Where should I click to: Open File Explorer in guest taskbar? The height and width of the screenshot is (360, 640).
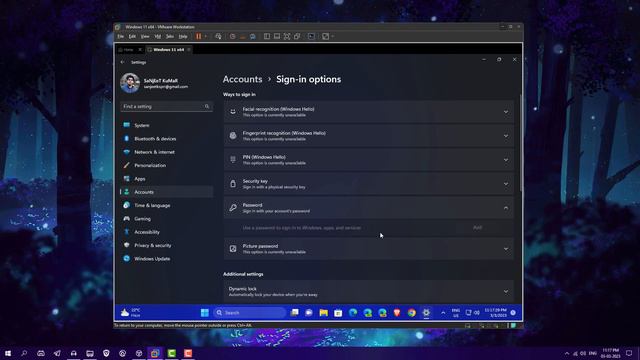pyautogui.click(x=324, y=313)
